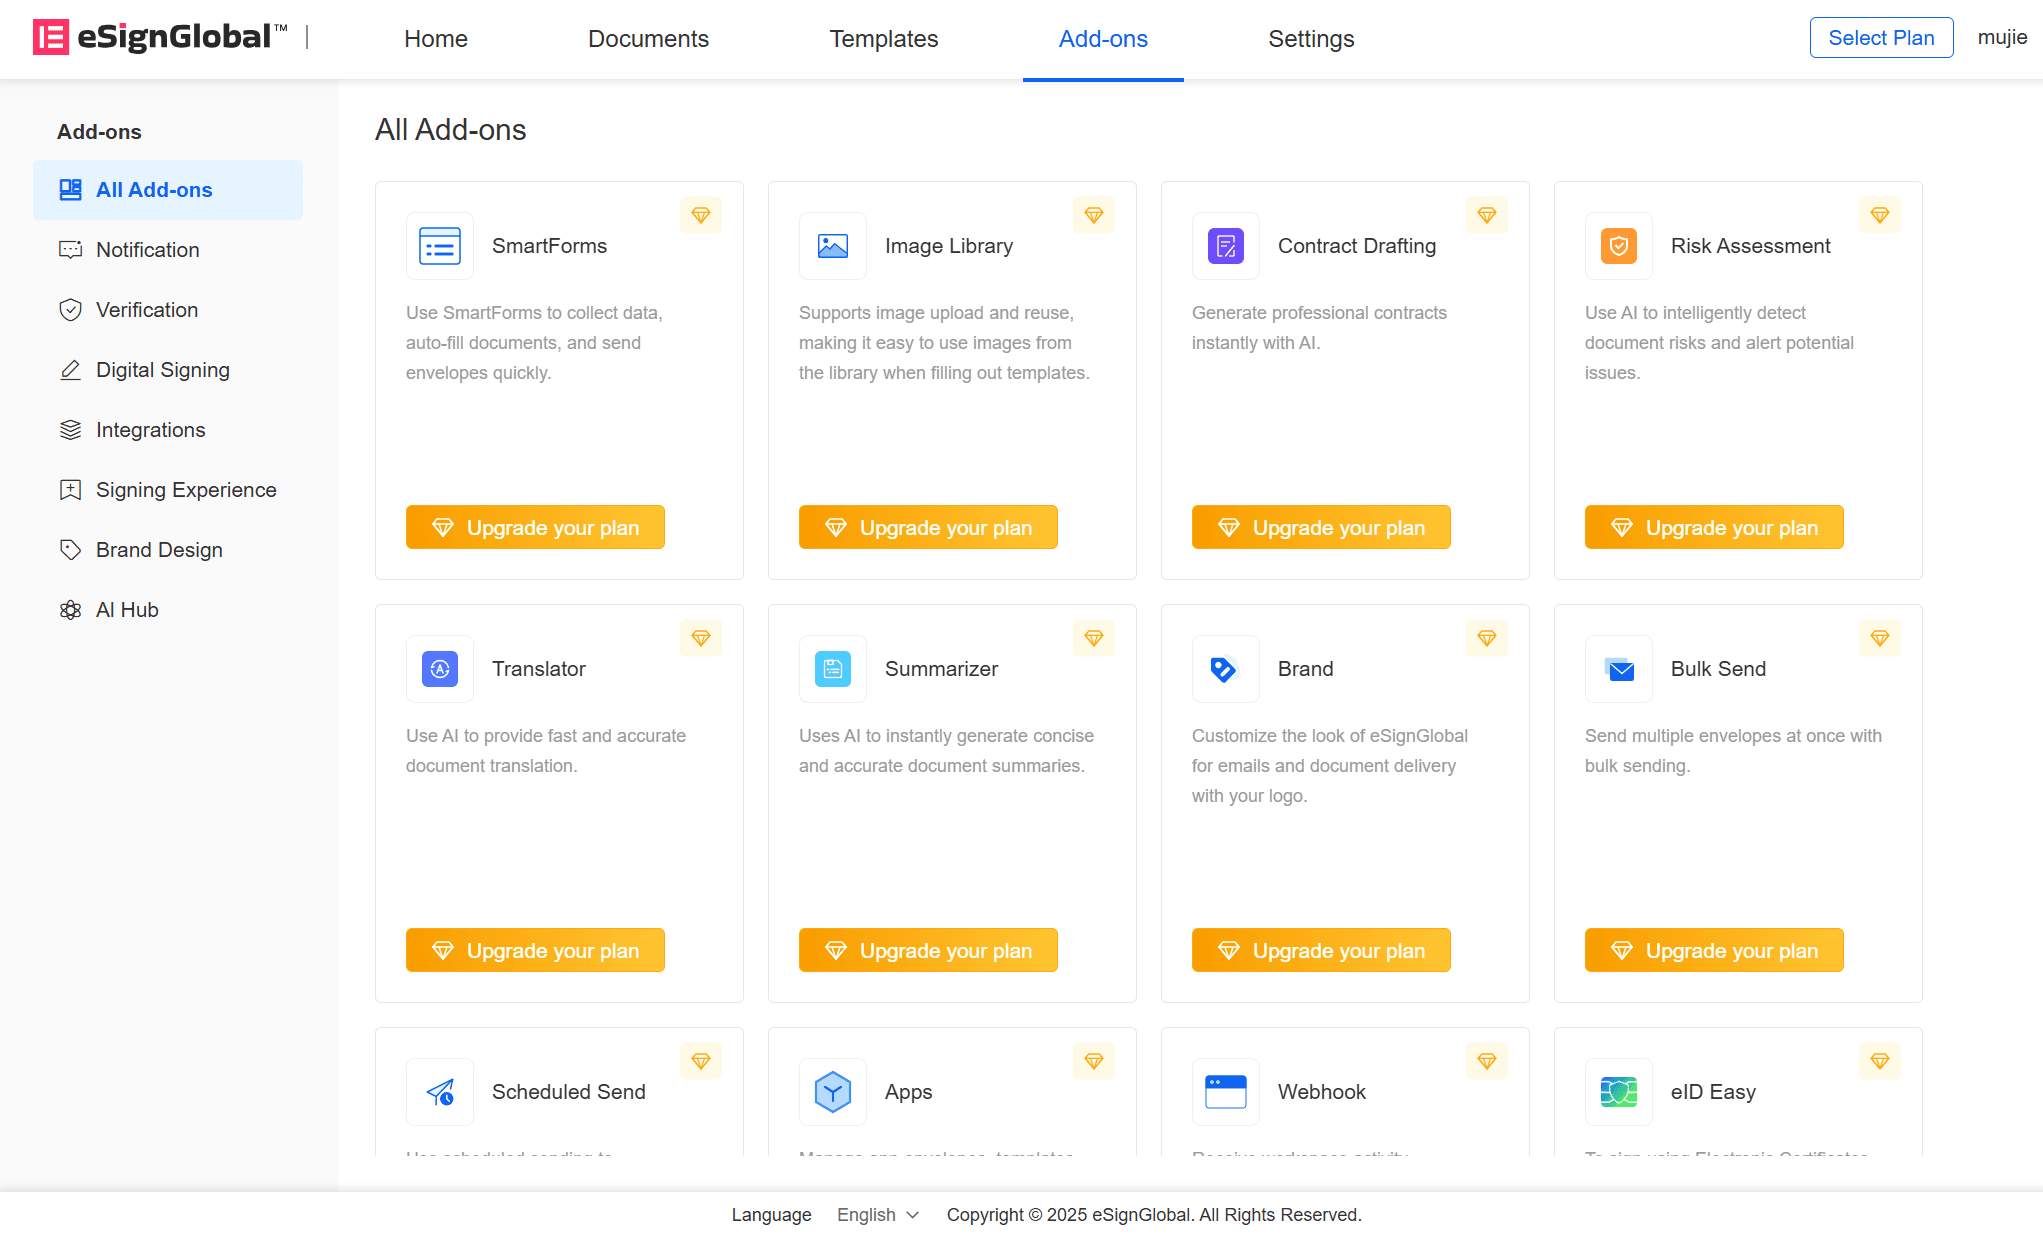
Task: Click the Digital Signing pen icon
Action: 70,370
